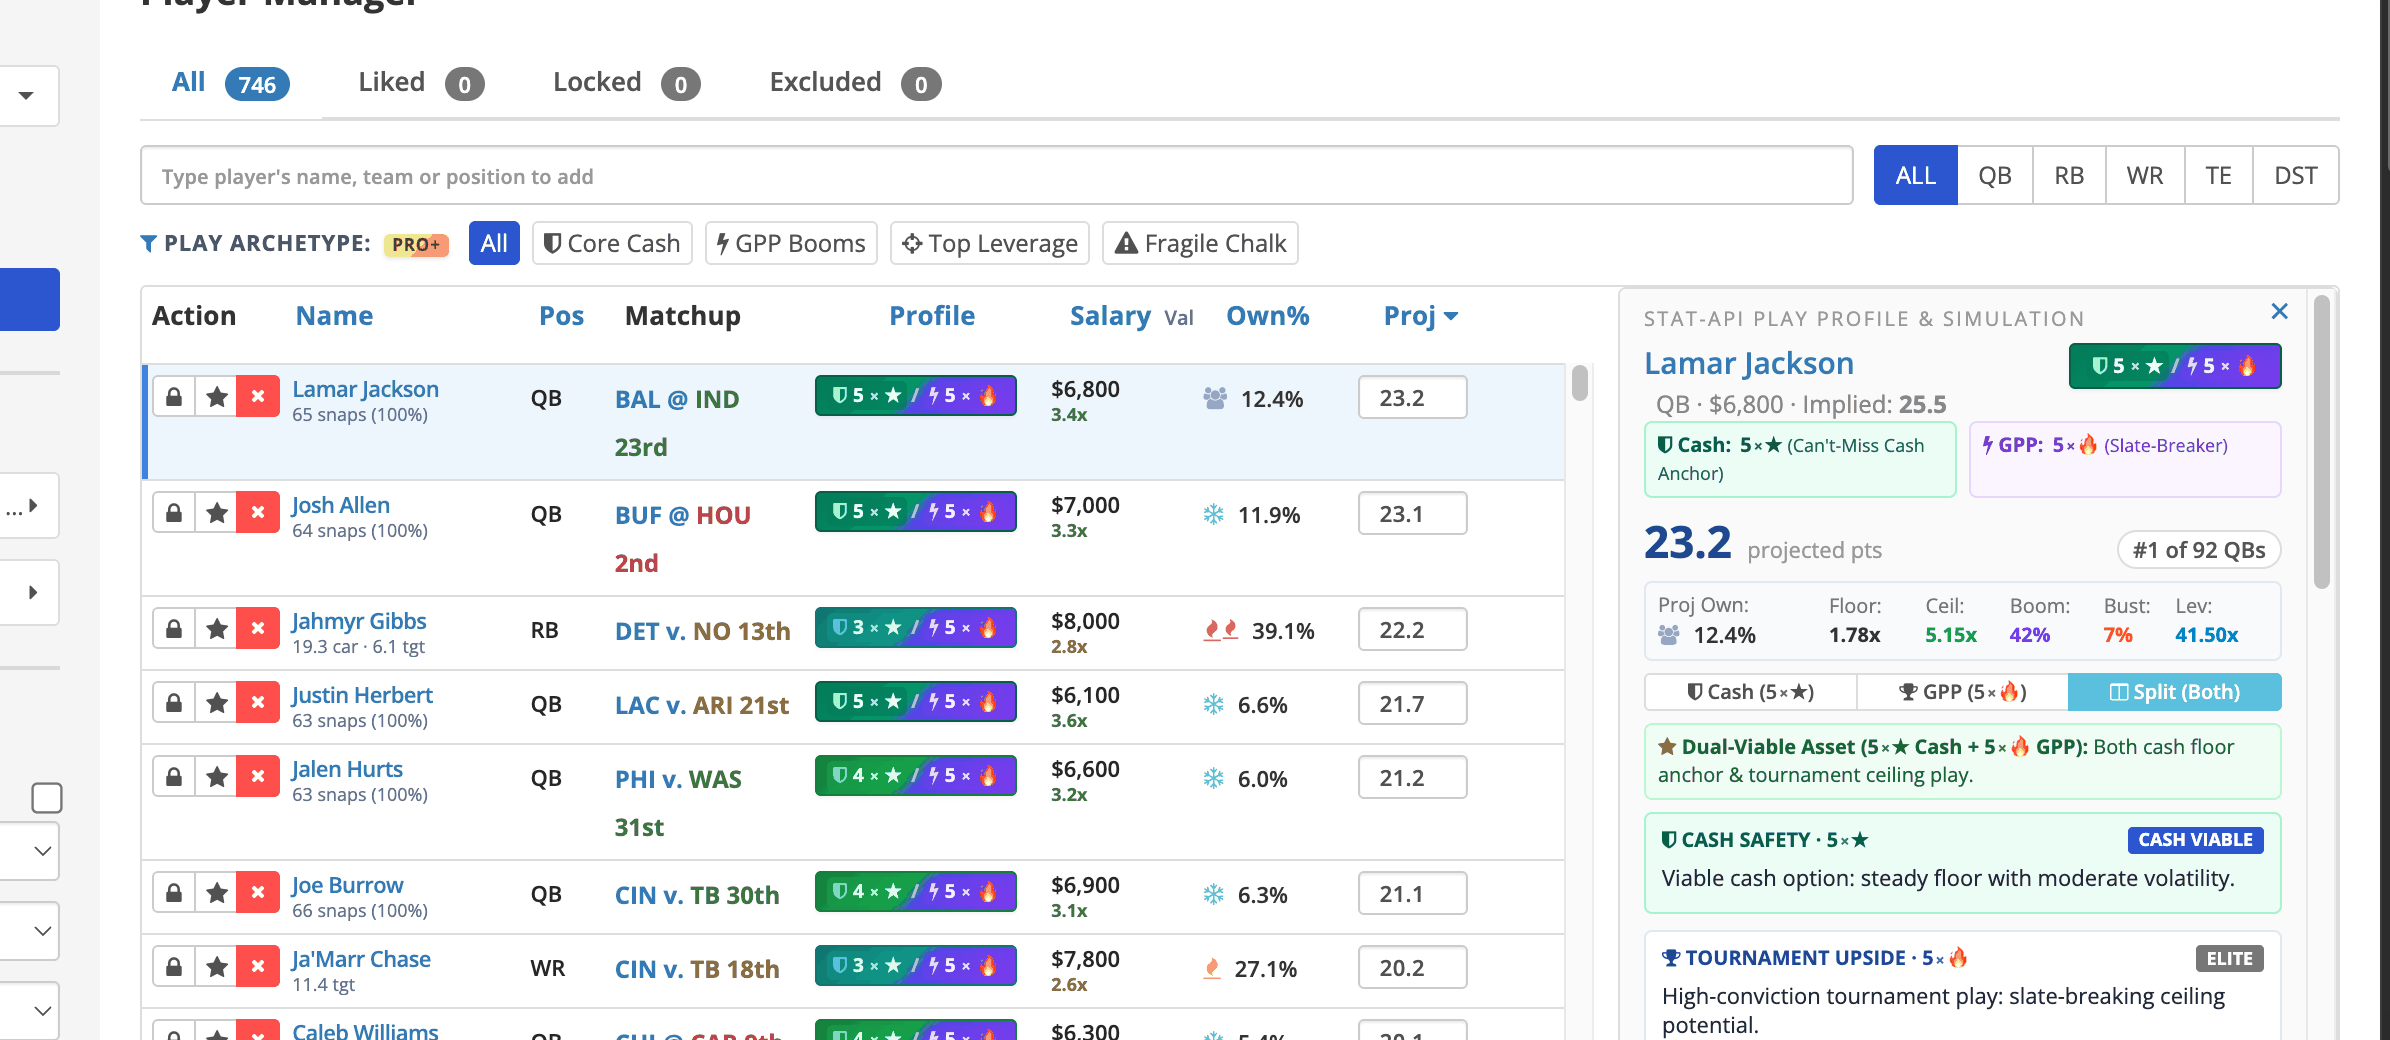Viewport: 2390px width, 1040px height.
Task: Edit Lamar Jackson's projection field 23.2
Action: tap(1412, 397)
